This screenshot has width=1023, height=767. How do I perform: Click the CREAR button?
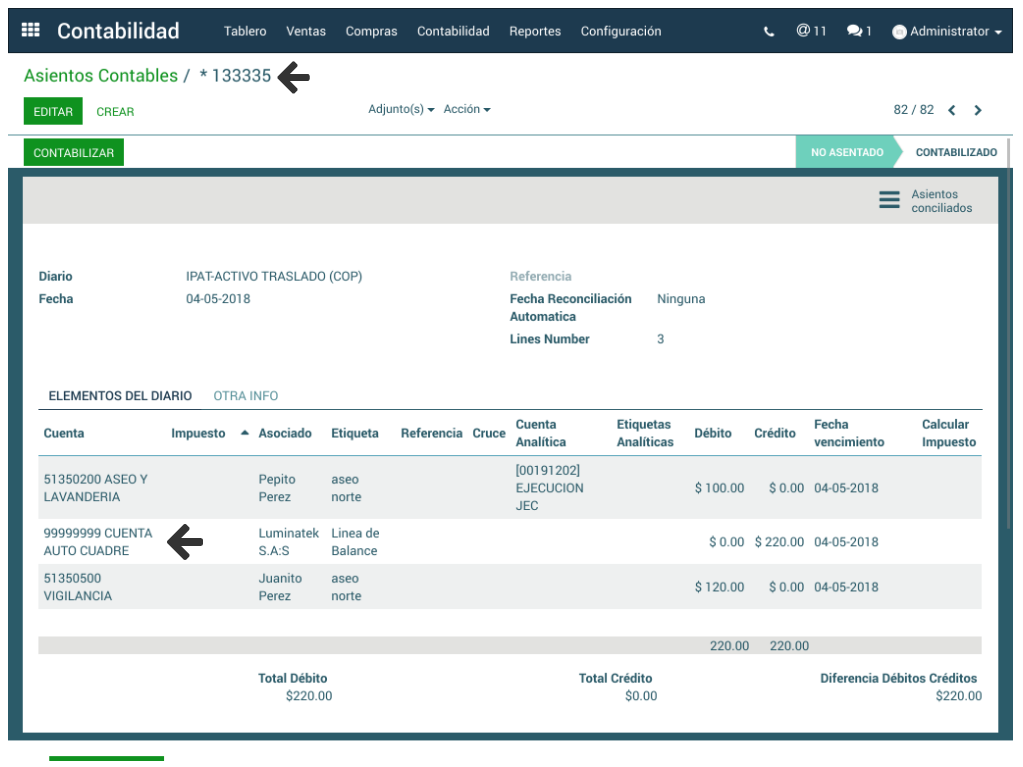click(115, 112)
